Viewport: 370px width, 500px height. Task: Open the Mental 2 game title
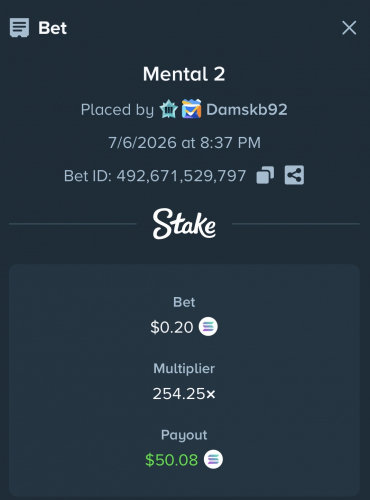pos(184,74)
